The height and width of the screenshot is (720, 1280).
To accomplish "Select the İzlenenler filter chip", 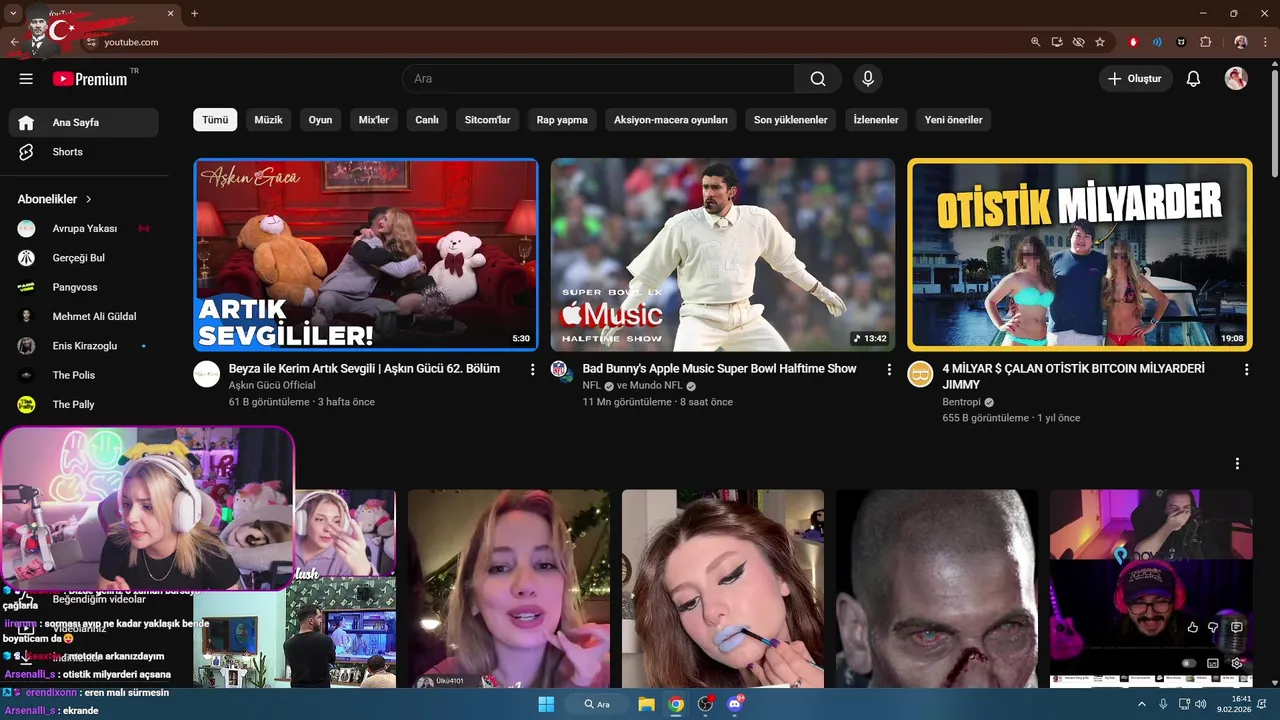I will point(876,120).
